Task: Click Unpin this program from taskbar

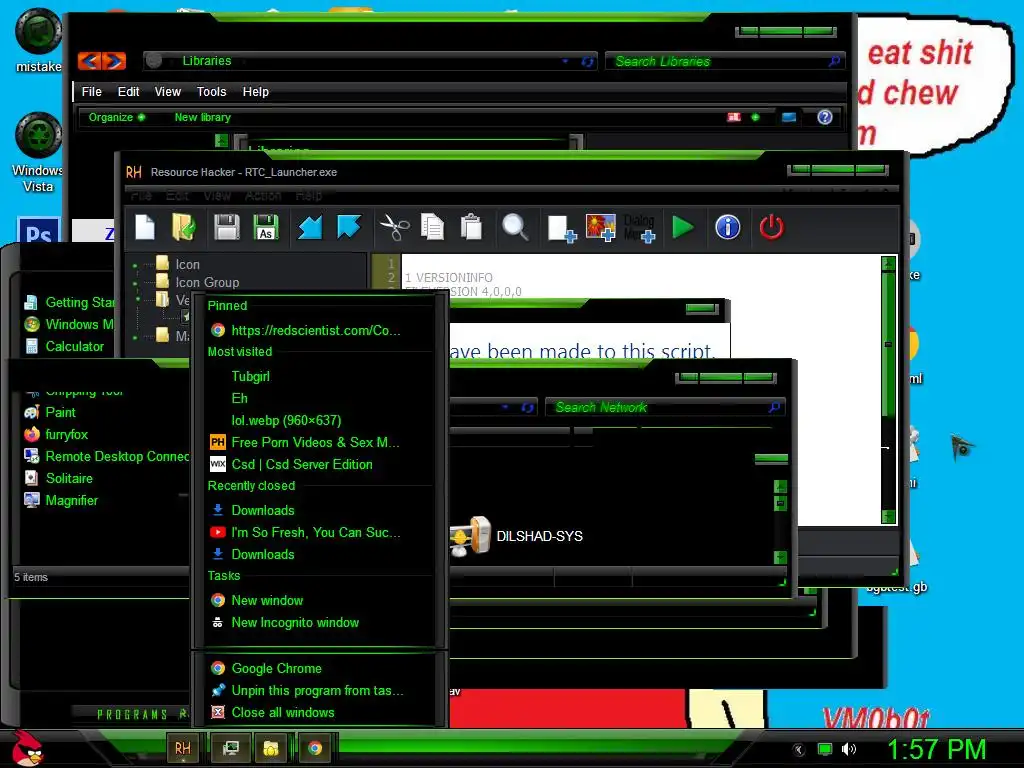Action: [320, 690]
